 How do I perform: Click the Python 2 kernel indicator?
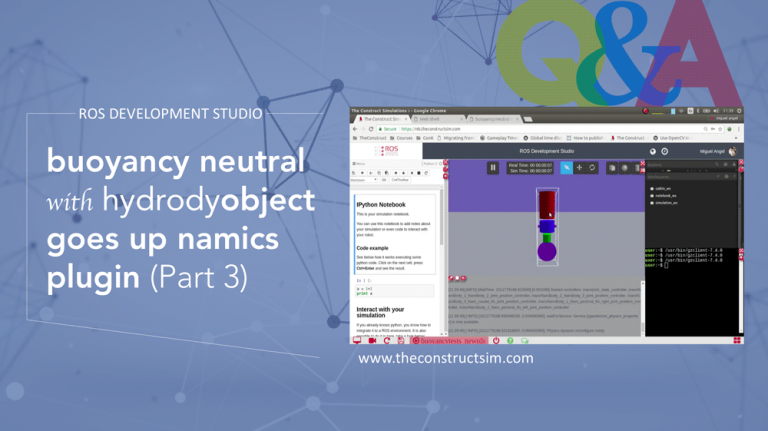[431, 164]
